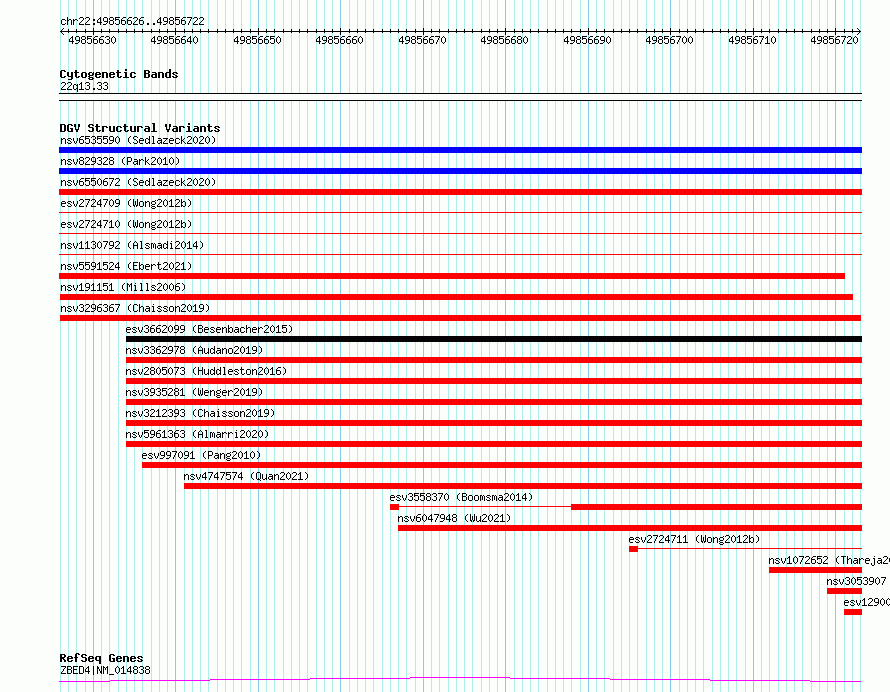Click the DGV Structural Variants track title
The width and height of the screenshot is (890, 692).
point(140,128)
